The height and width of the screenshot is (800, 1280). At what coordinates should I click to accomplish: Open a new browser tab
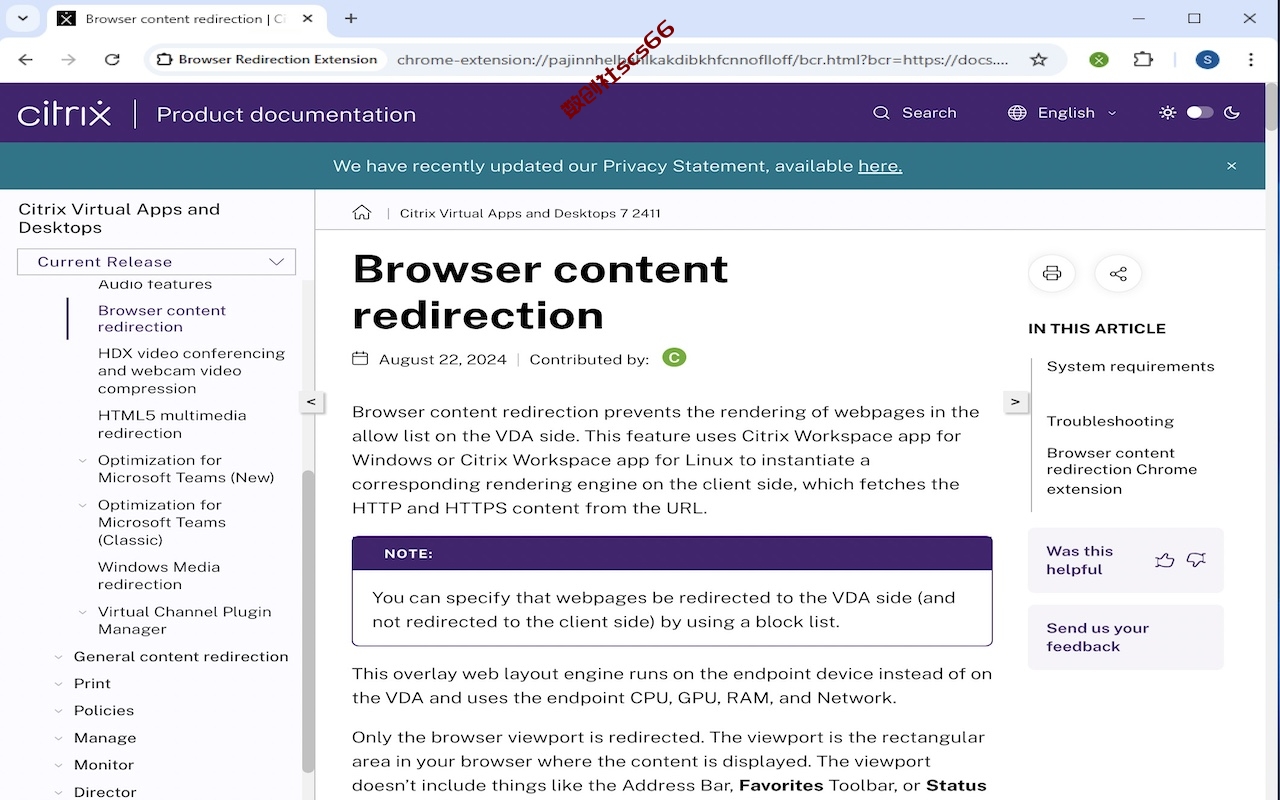[x=351, y=18]
